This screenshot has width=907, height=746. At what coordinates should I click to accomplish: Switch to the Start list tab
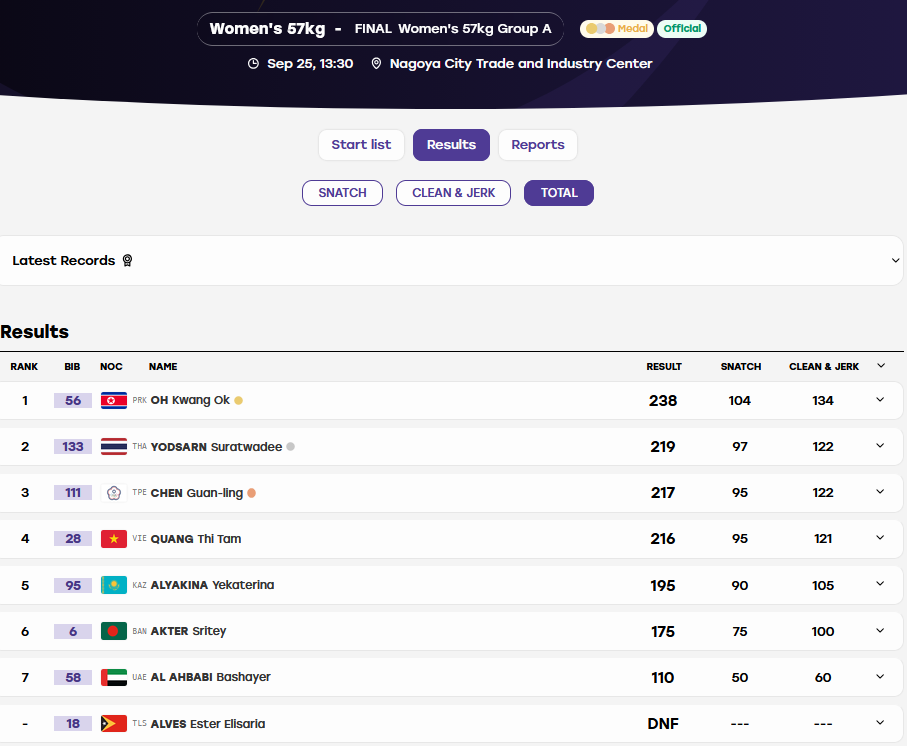click(x=361, y=145)
